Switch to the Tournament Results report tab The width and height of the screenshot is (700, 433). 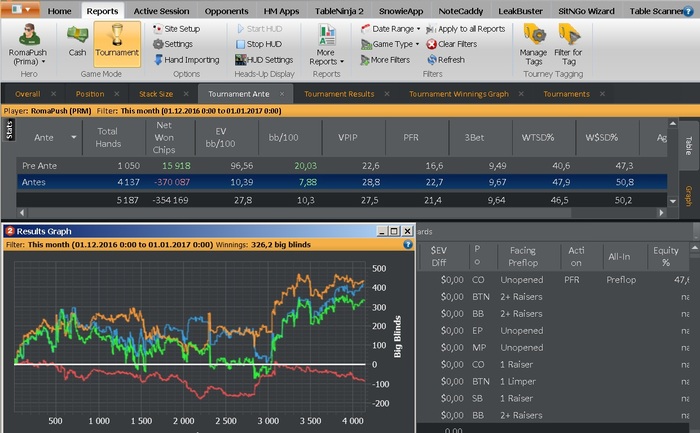[339, 94]
